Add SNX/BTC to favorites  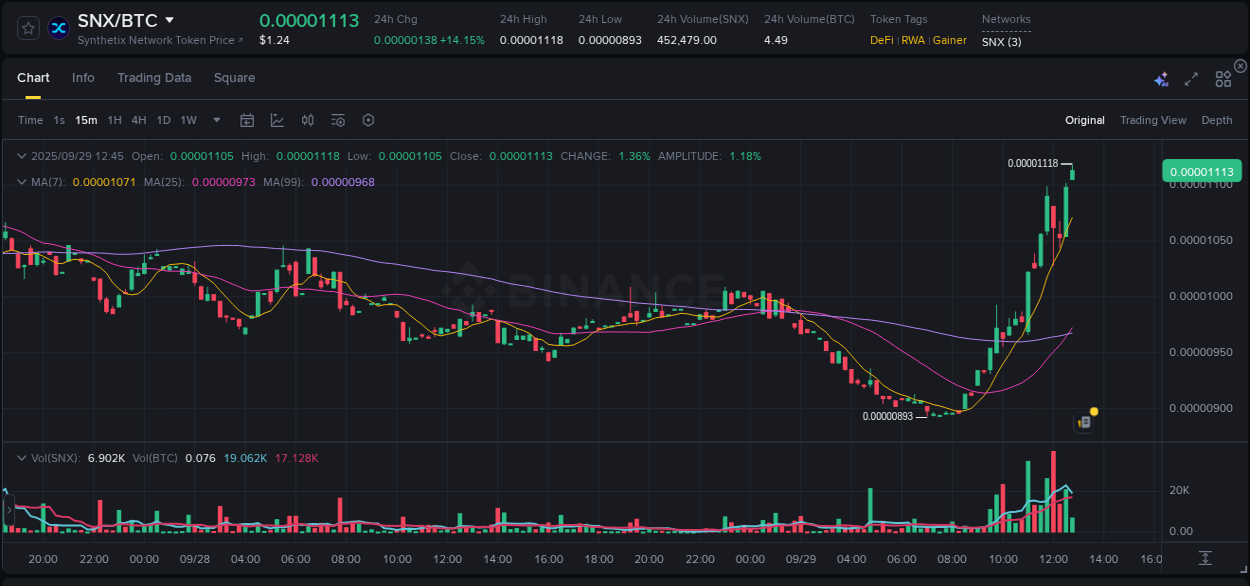tap(27, 27)
